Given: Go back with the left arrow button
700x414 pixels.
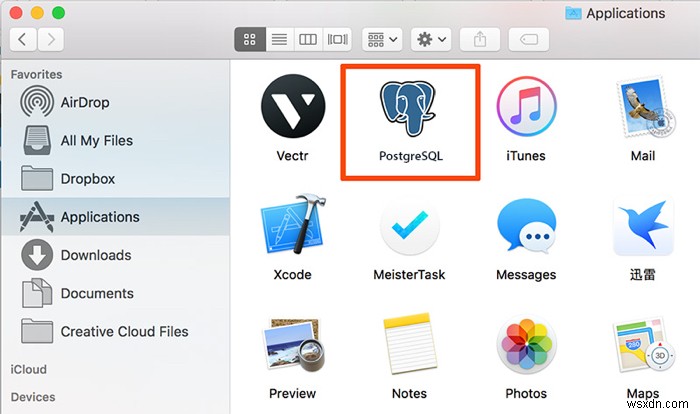Looking at the screenshot, I should point(23,39).
